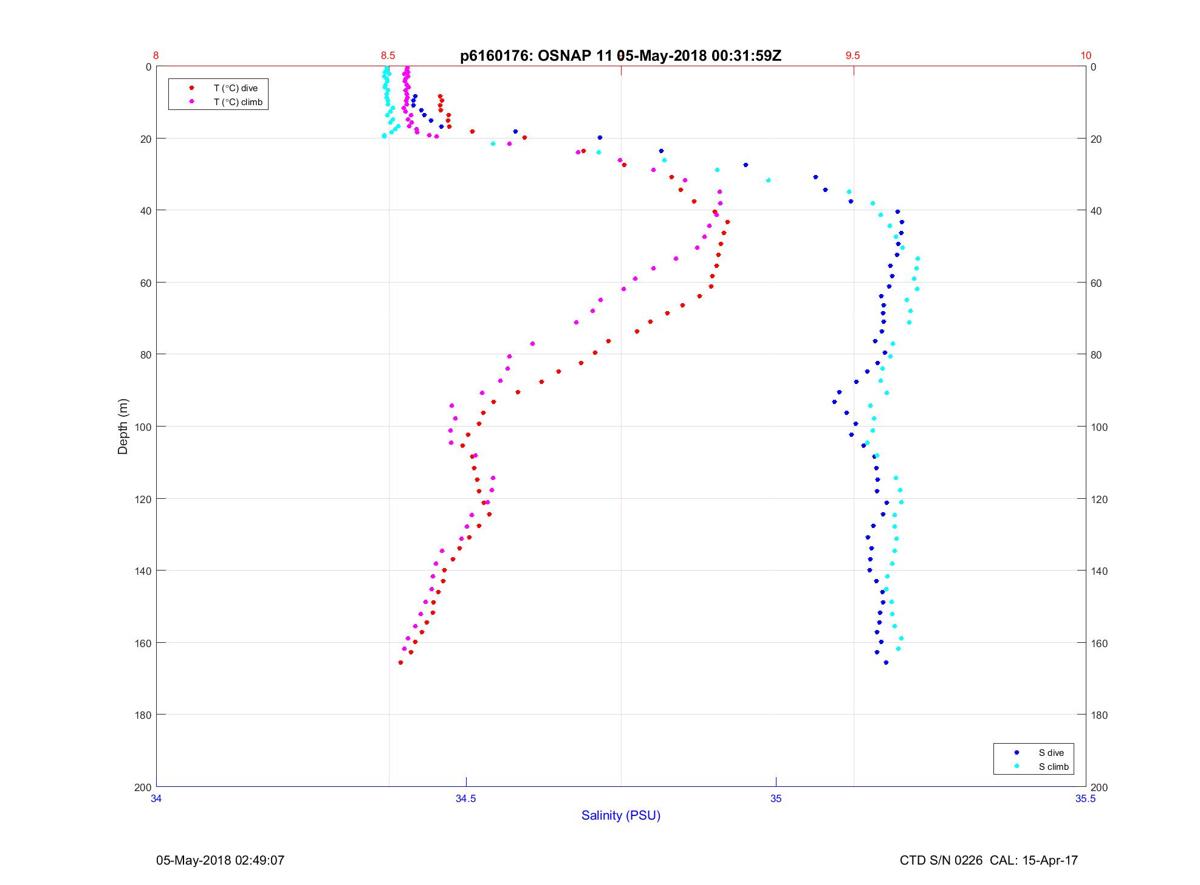Select the 'S climb' legend entry
1200x885 pixels.
pyautogui.click(x=1054, y=766)
